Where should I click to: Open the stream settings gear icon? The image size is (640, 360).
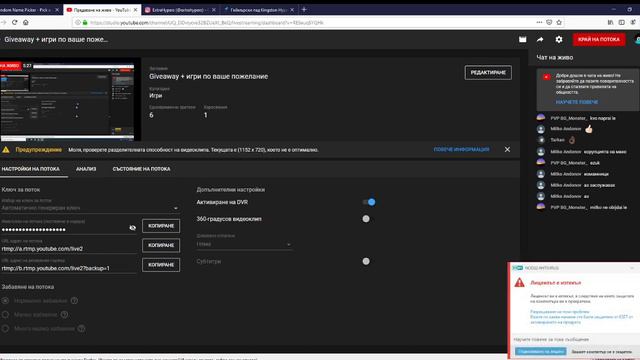click(559, 40)
